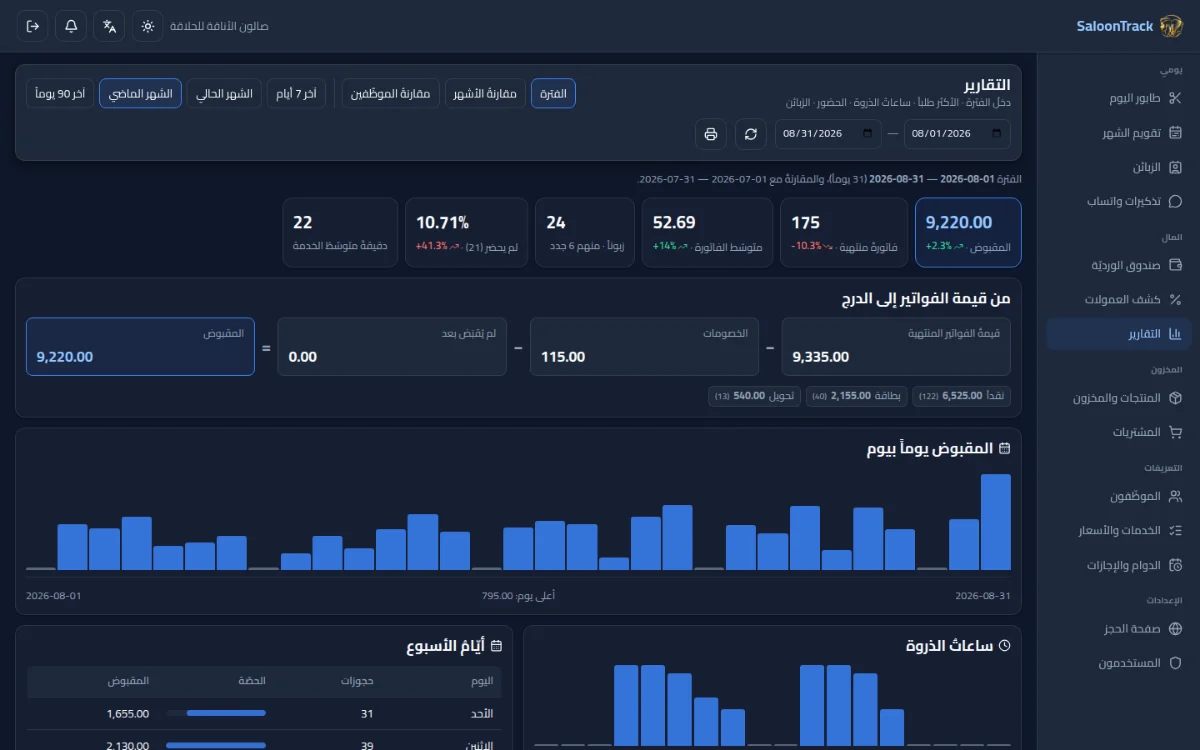
Task: Select the الشهر الحالي range
Action: (224, 94)
